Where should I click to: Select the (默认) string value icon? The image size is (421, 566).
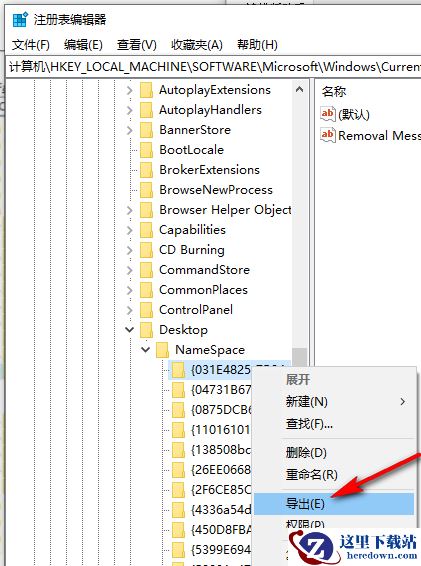click(x=328, y=114)
